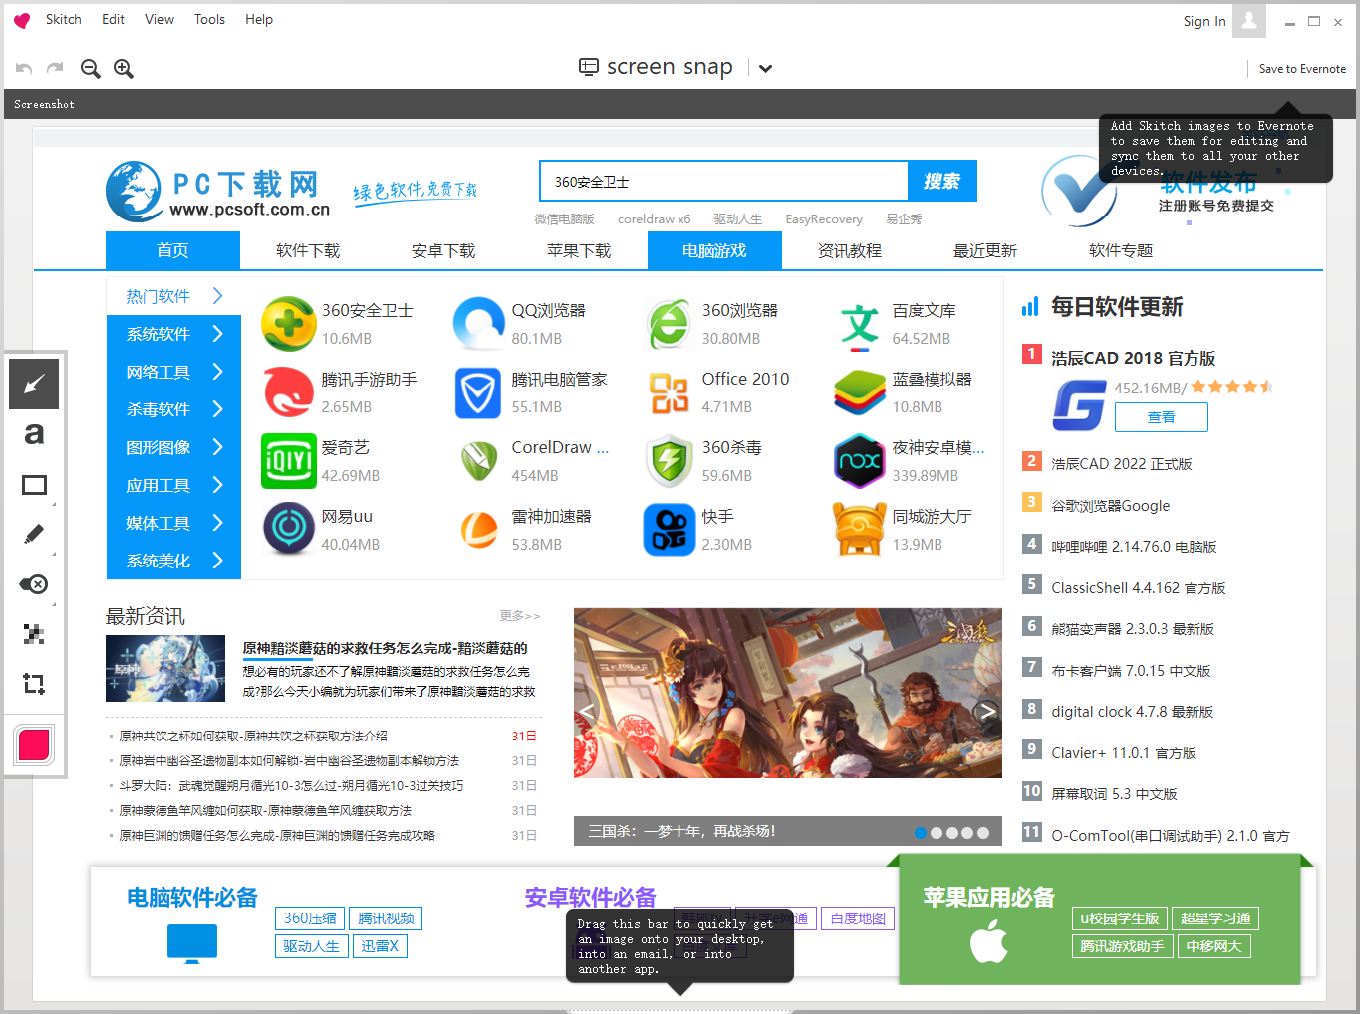1360x1014 pixels.
Task: Click the Redo arrow
Action: (x=55, y=68)
